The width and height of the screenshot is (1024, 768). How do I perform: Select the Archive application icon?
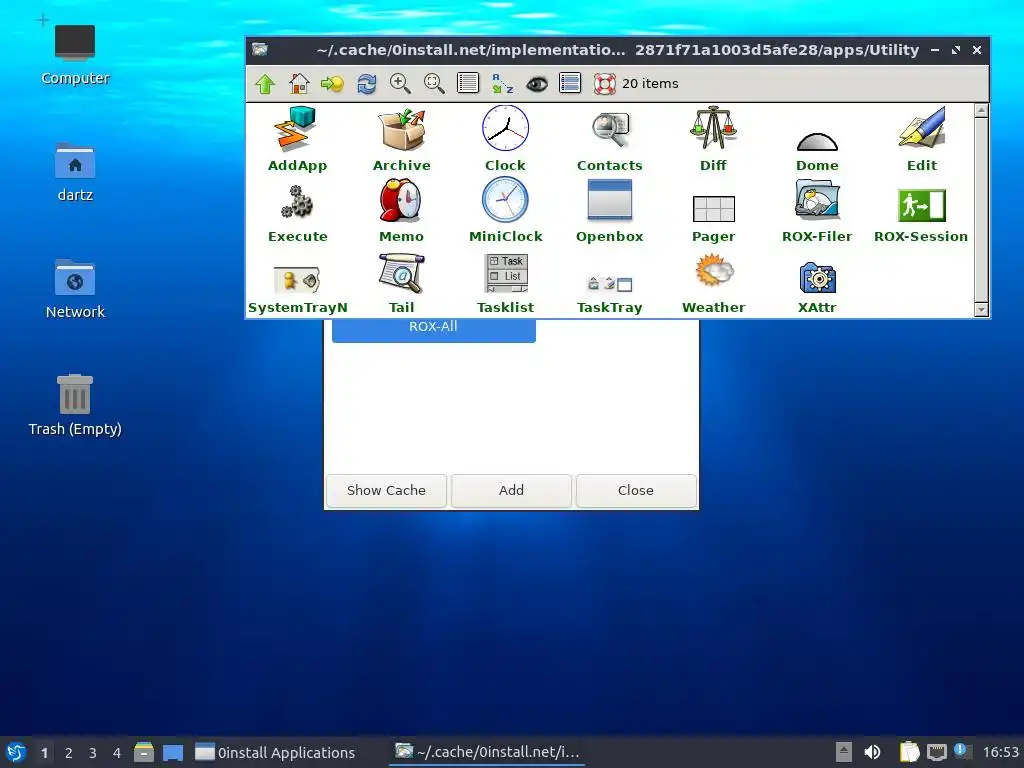click(402, 129)
